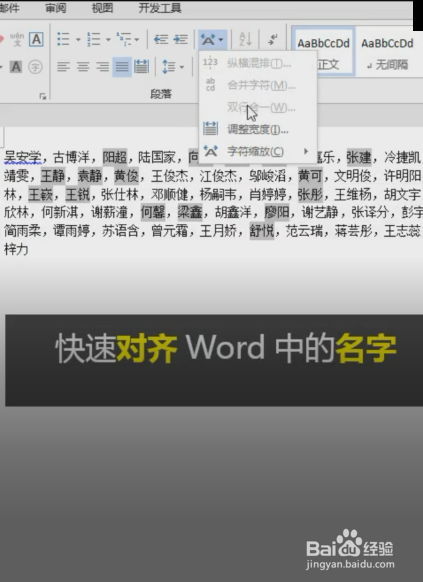Center align the text
The width and height of the screenshot is (423, 582).
(x=83, y=67)
